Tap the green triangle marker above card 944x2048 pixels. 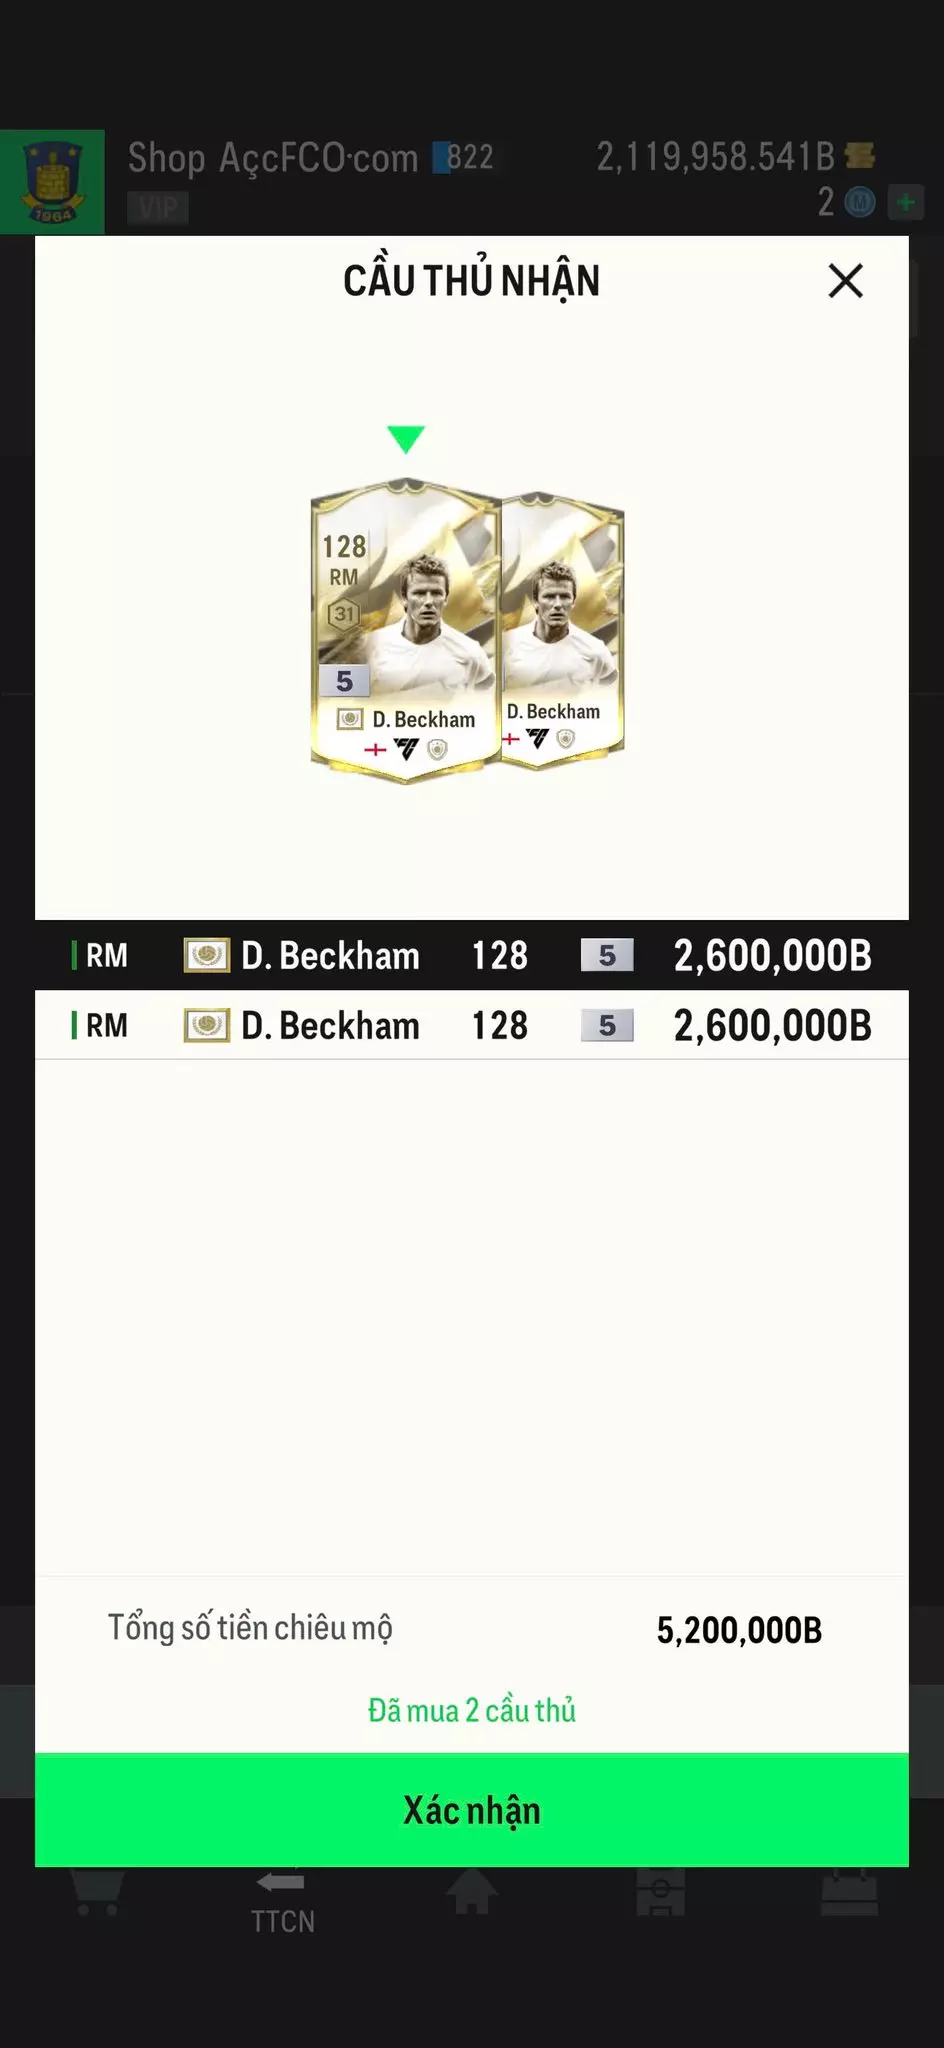(406, 439)
